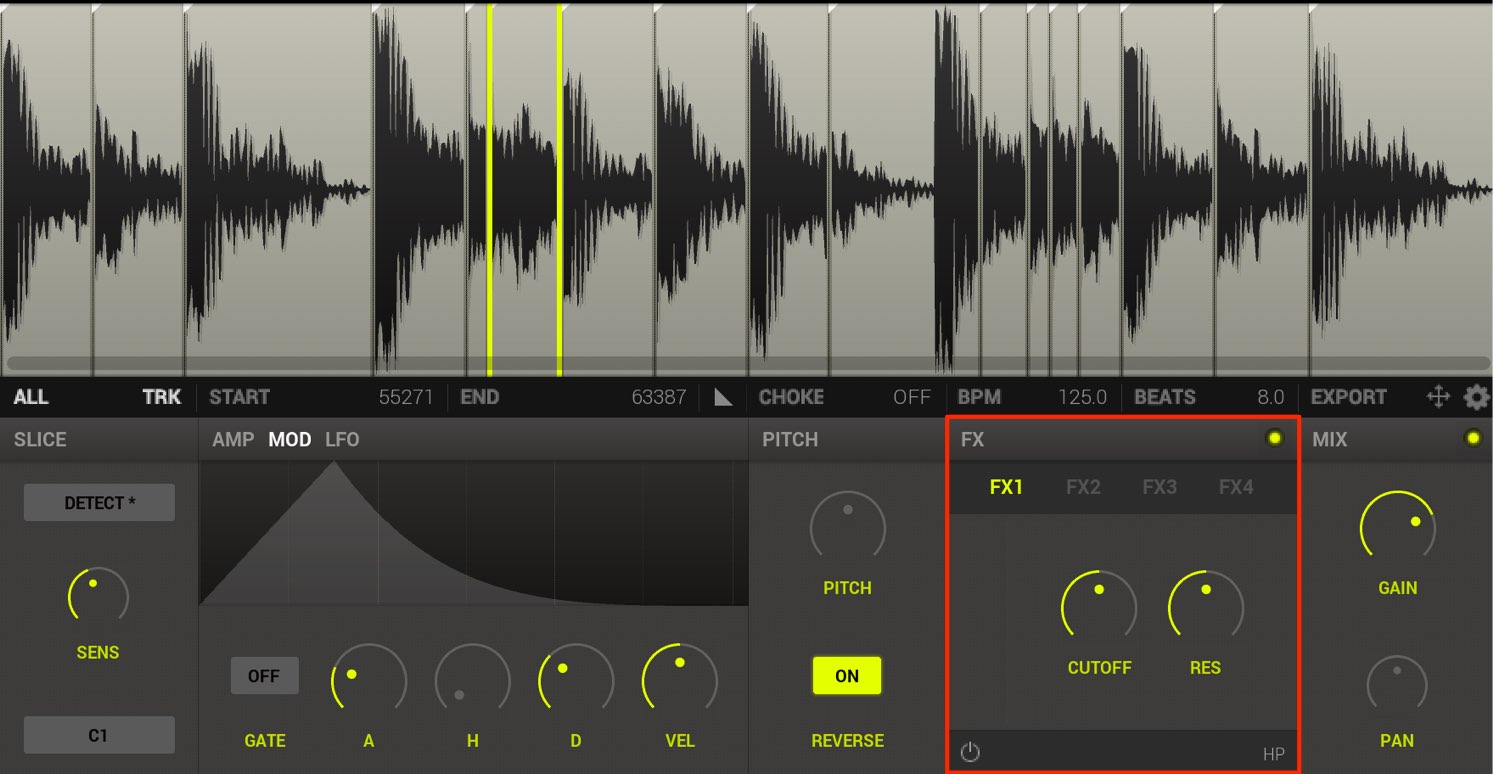Click the BEATS value 8.0

pos(1270,397)
